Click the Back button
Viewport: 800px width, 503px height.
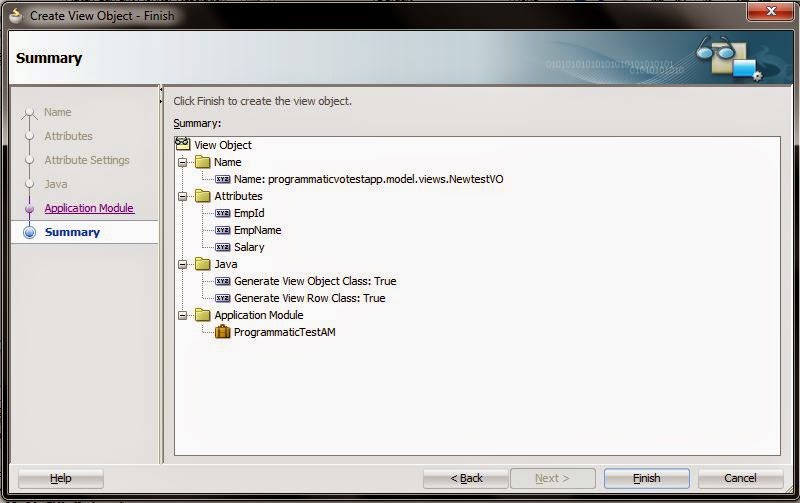coord(465,479)
